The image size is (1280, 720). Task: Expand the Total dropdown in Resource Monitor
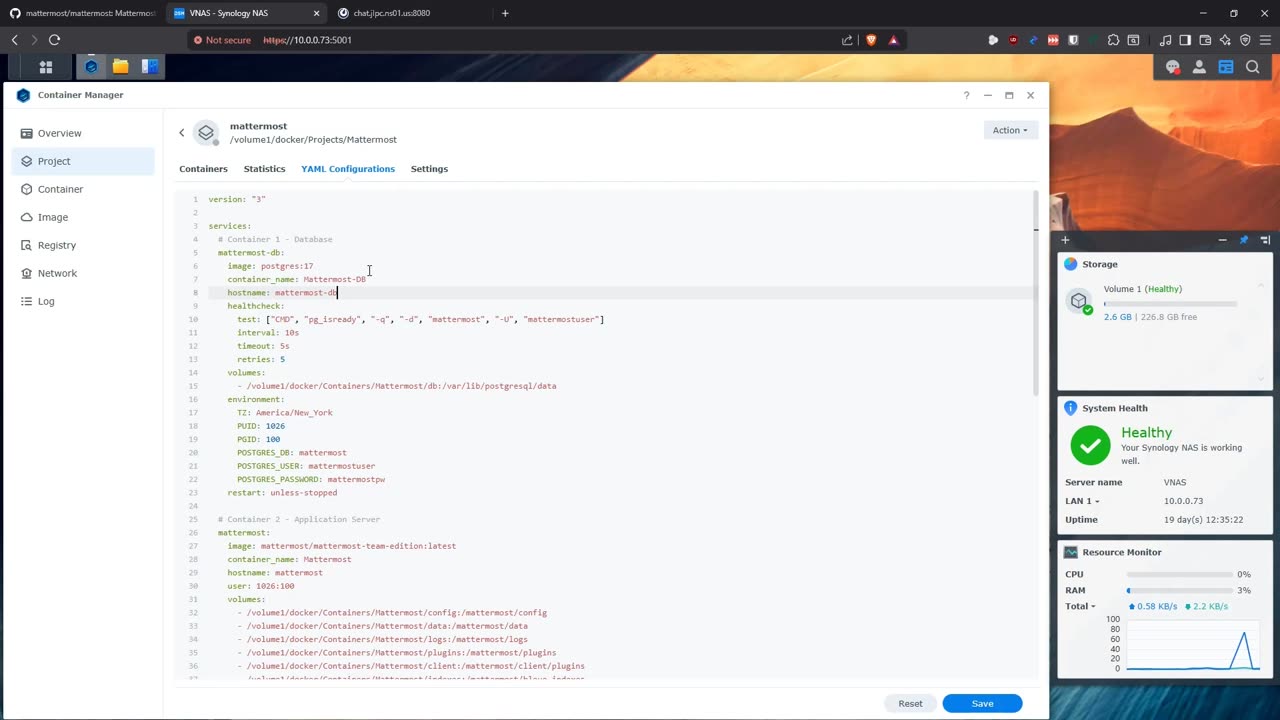(1080, 606)
